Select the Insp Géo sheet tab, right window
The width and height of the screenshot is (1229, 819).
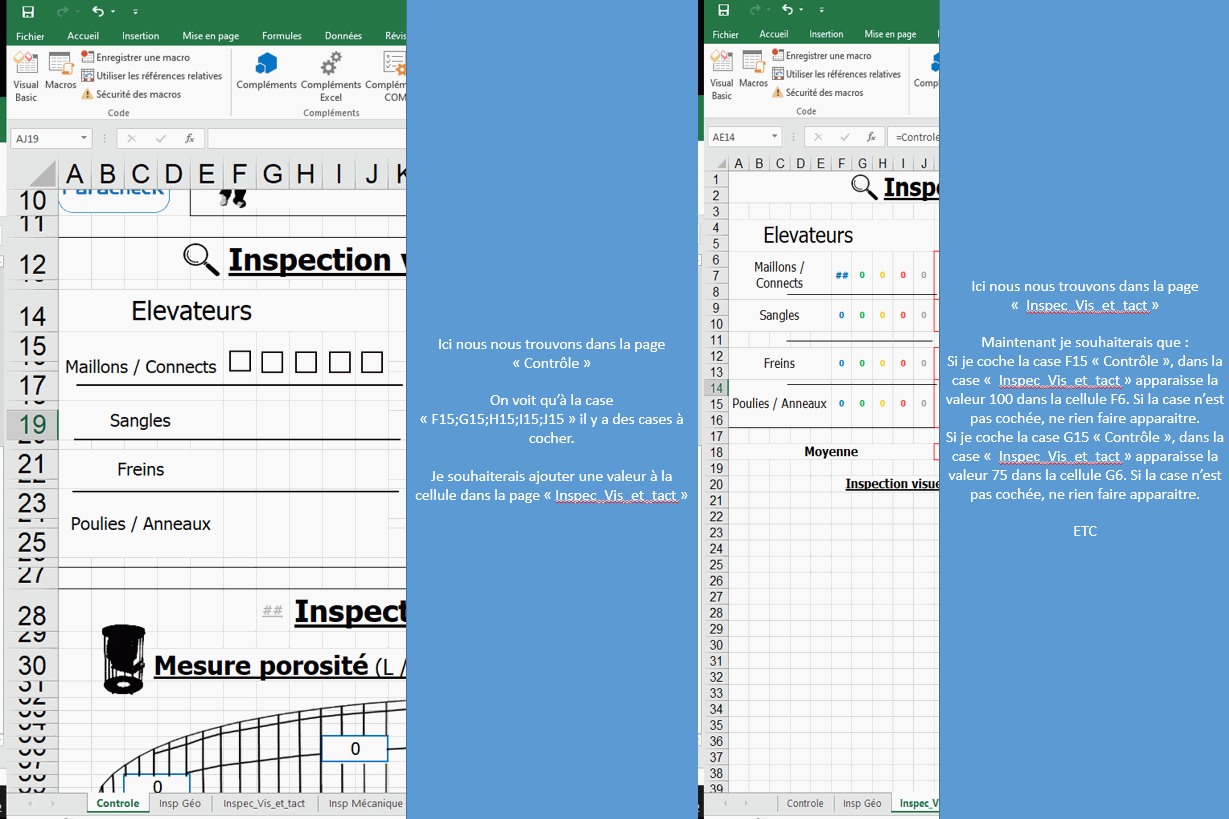(862, 803)
